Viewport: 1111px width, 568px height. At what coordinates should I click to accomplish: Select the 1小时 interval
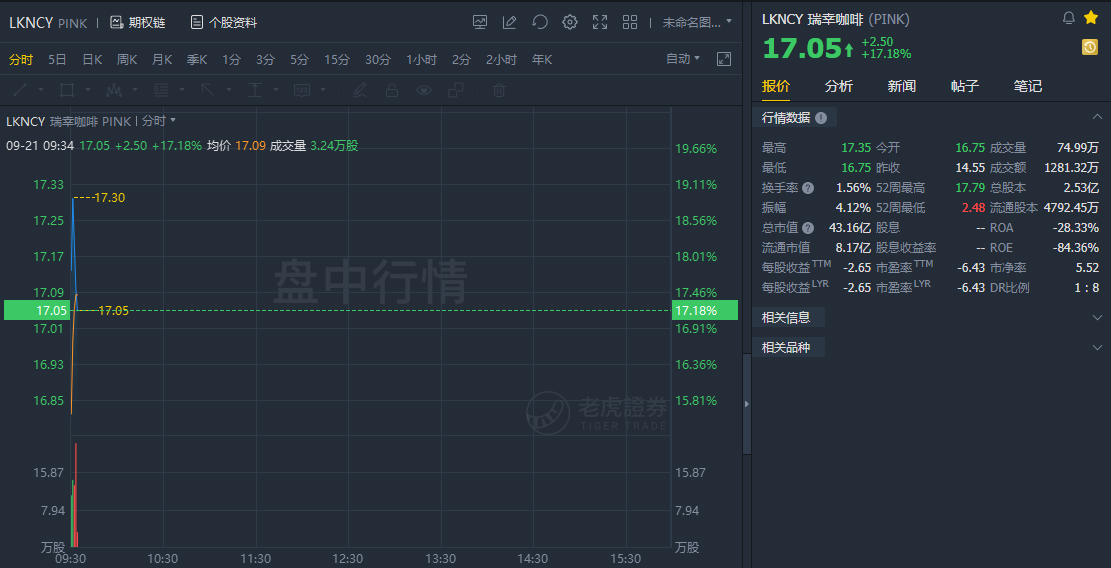(x=422, y=59)
